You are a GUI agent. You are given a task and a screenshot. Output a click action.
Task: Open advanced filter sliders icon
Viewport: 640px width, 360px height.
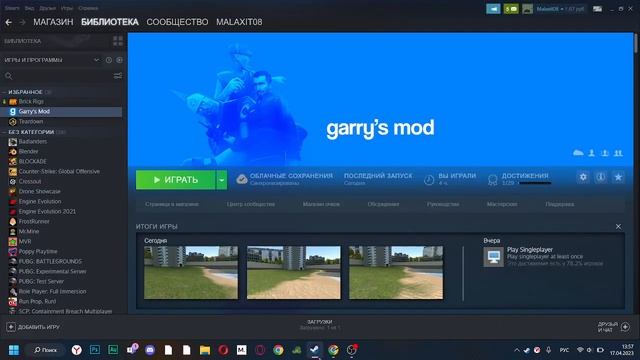(118, 76)
